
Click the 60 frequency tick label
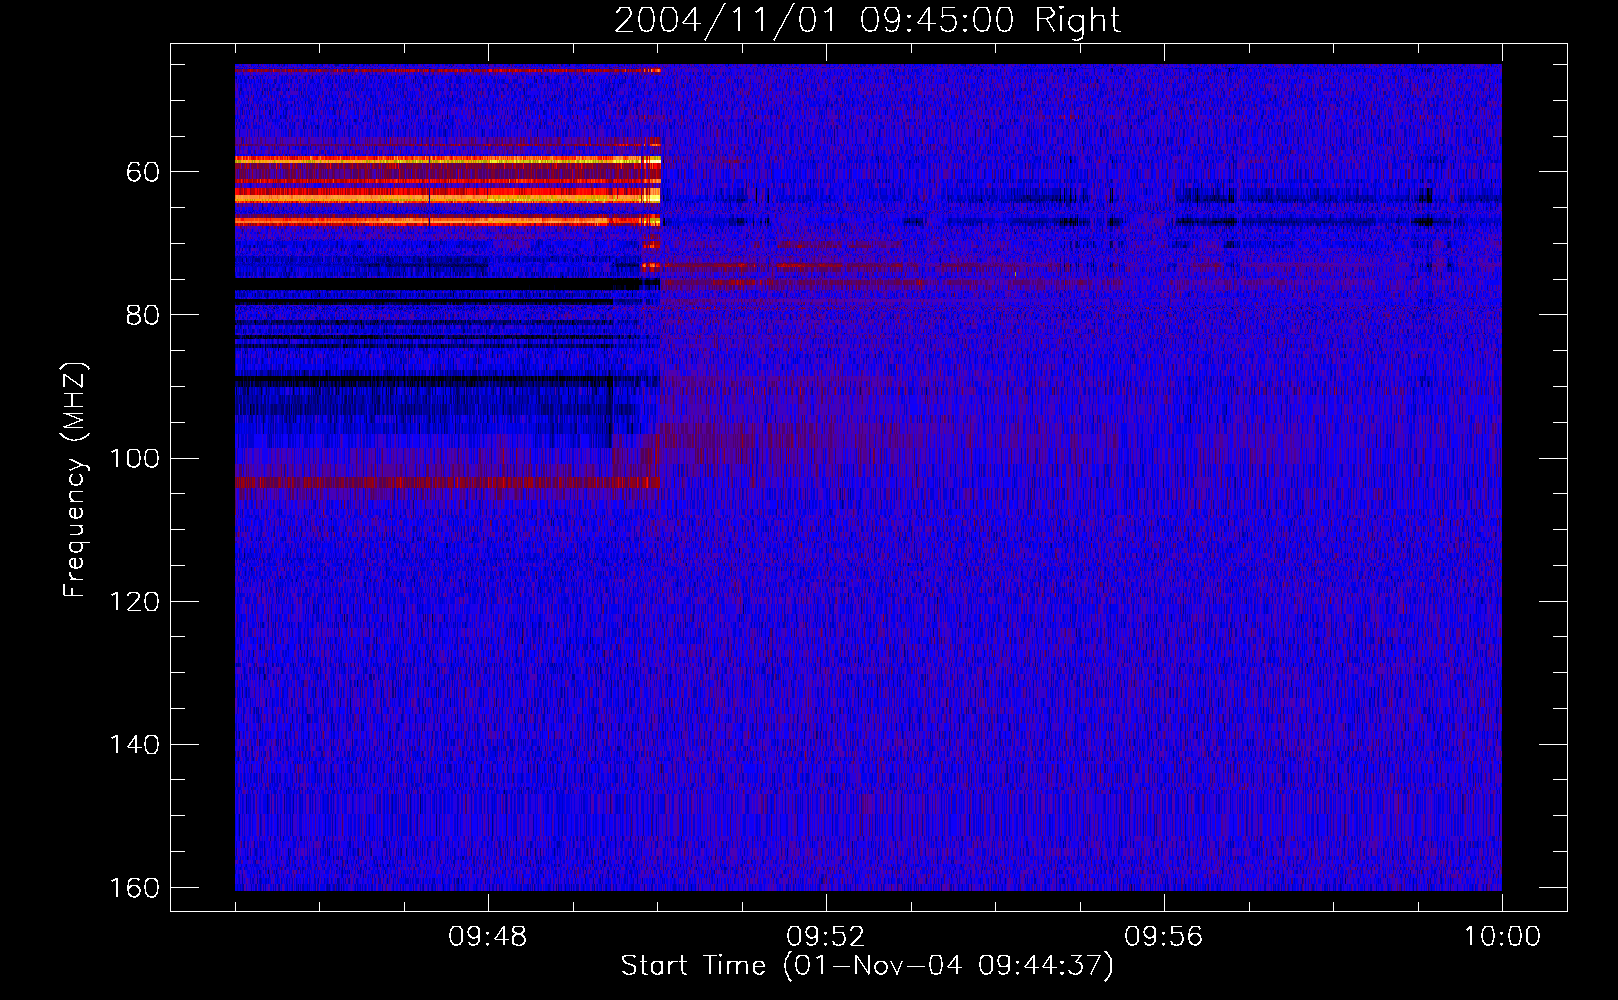click(143, 172)
